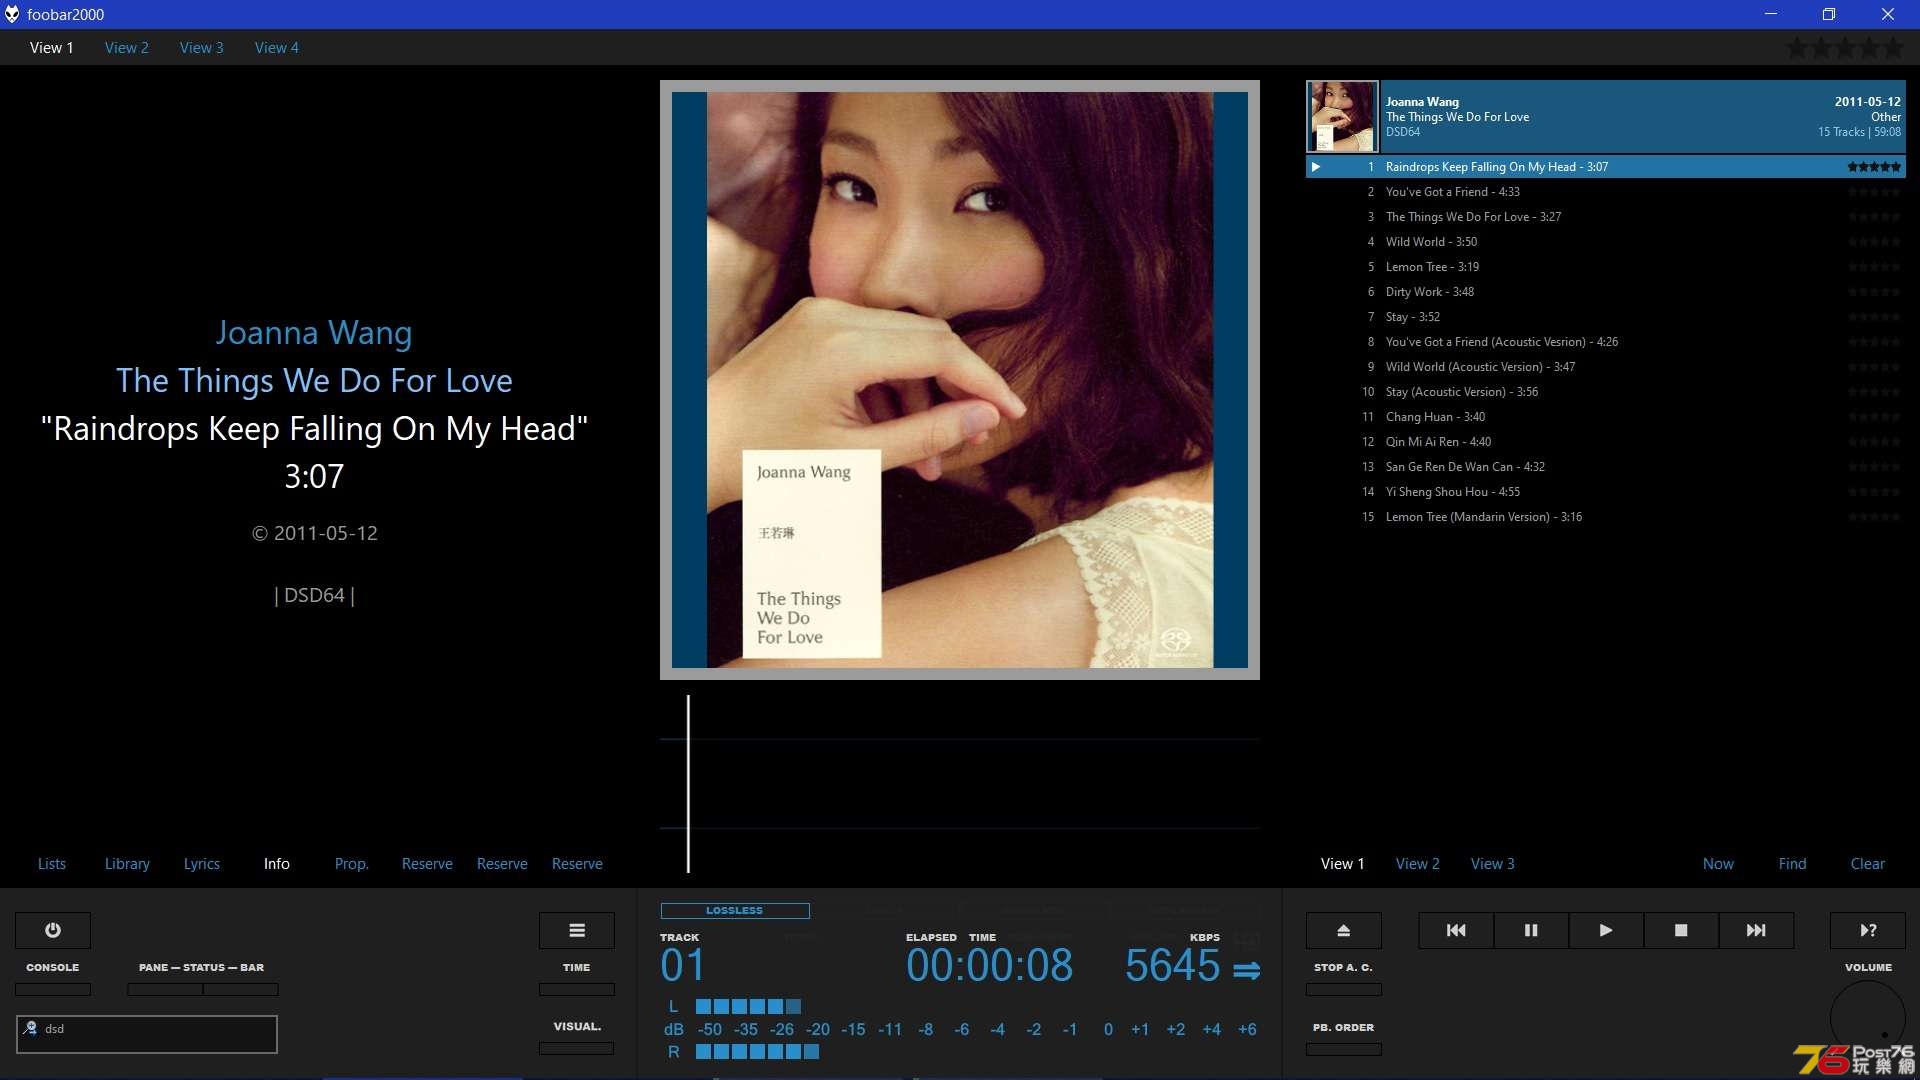
Task: Click the double-arrow icon next to 5645 kbps
Action: point(1246,970)
